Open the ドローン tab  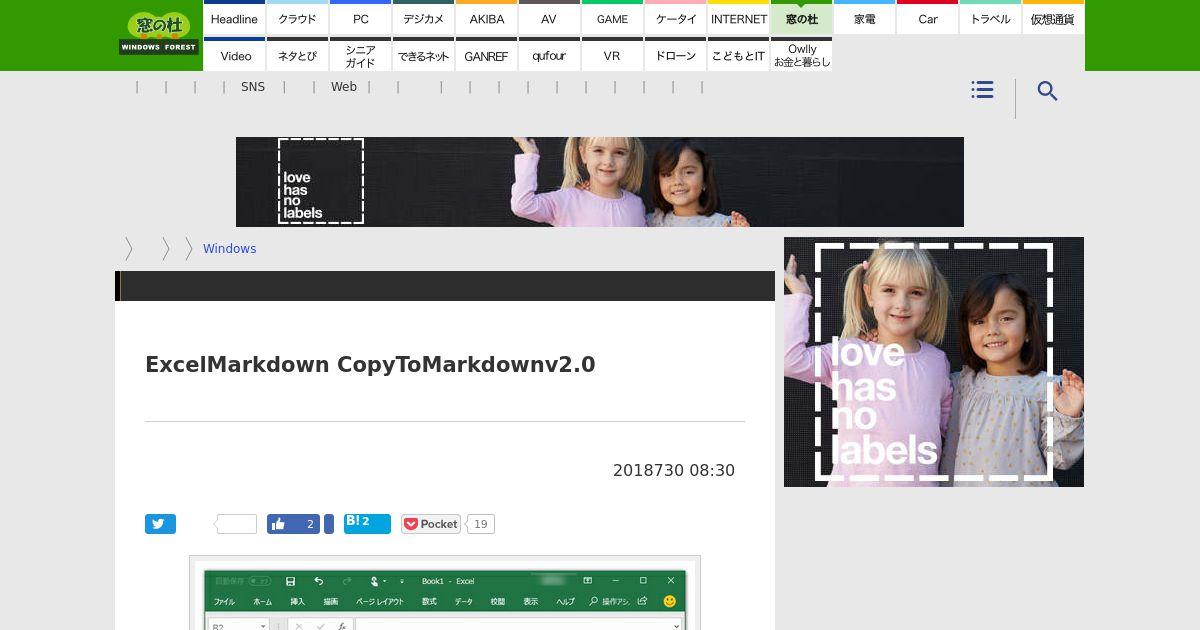675,55
